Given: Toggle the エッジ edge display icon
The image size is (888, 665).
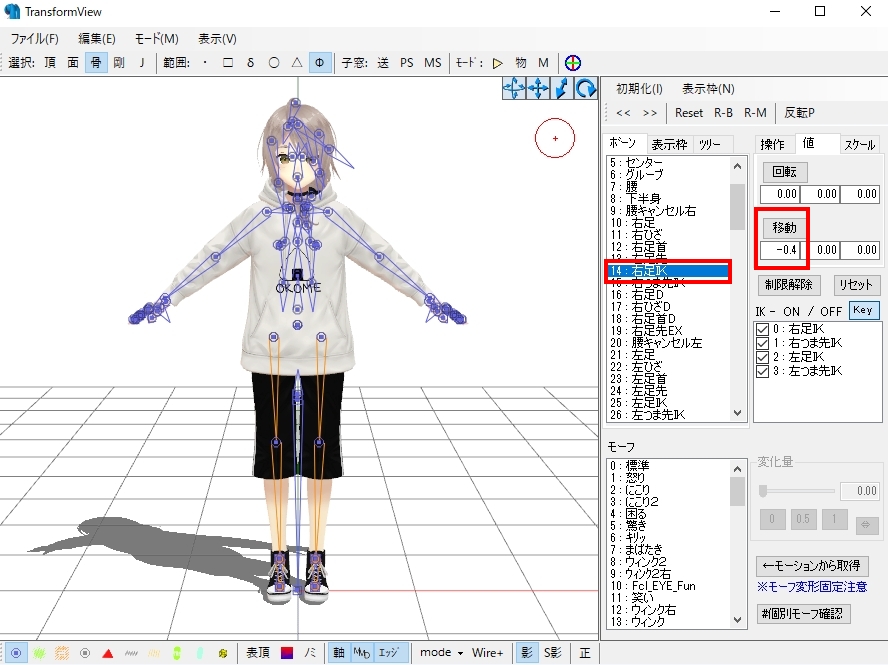Looking at the screenshot, I should [390, 651].
